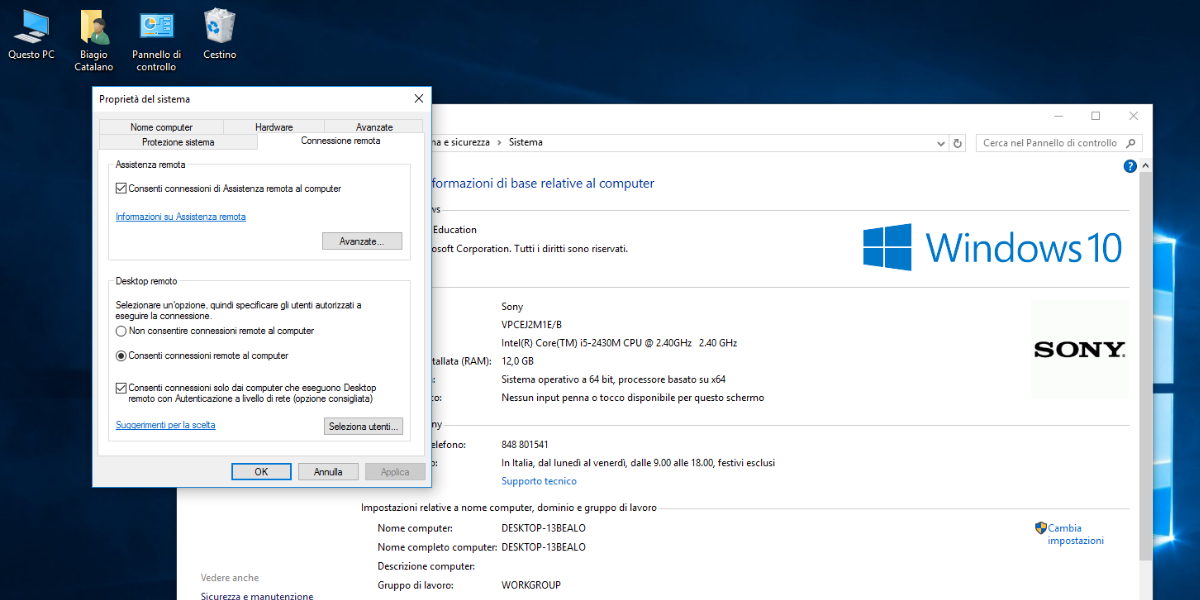Image resolution: width=1200 pixels, height=600 pixels.
Task: Confirm the dialog with OK
Action: coord(261,471)
